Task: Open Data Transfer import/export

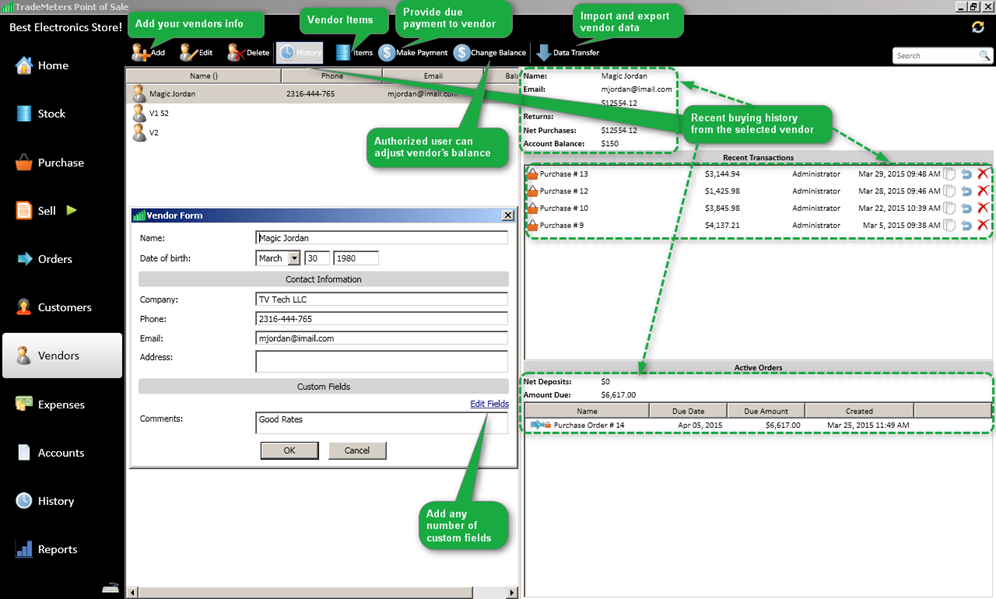Action: coord(544,52)
